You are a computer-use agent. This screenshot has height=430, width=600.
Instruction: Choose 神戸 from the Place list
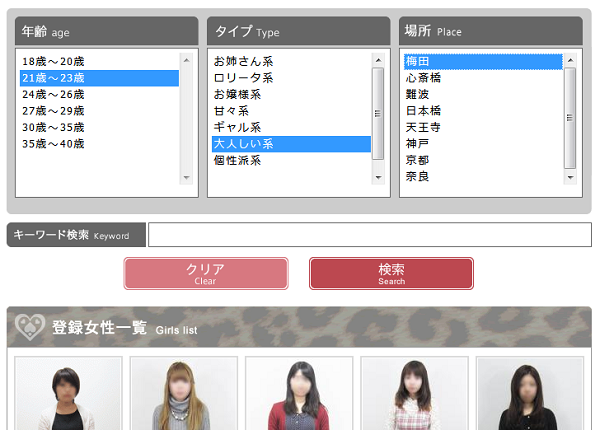[x=417, y=144]
